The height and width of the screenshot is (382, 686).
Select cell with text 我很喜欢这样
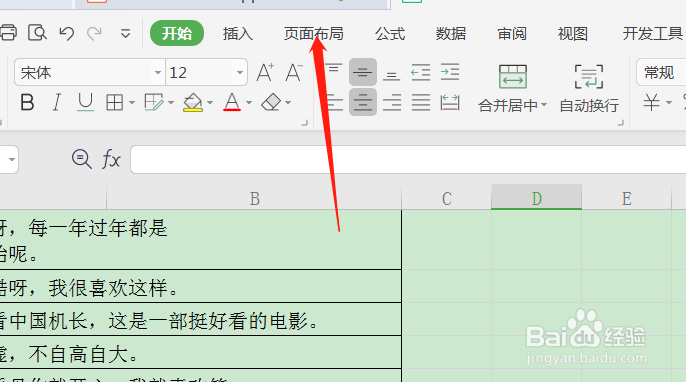200,287
